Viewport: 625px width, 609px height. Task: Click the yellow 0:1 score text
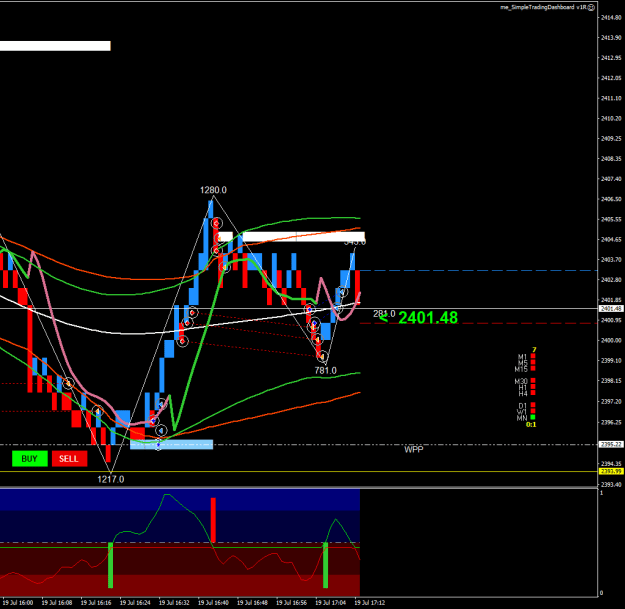tap(531, 424)
